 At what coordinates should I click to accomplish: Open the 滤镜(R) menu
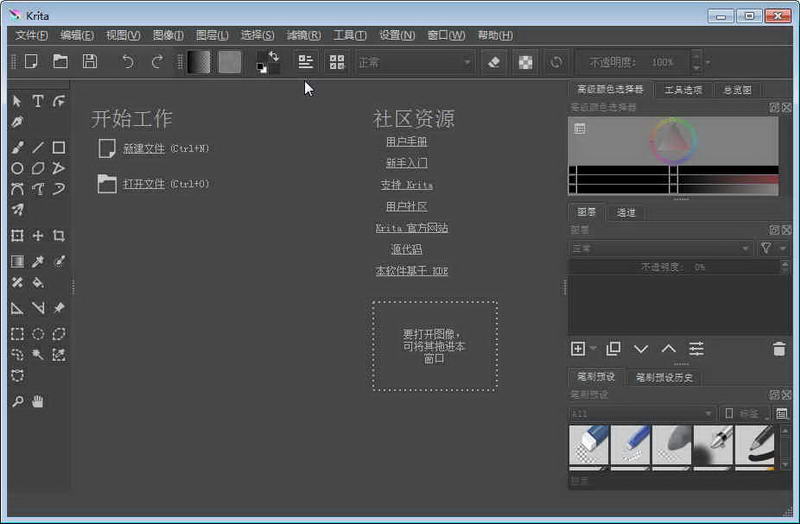(x=304, y=35)
